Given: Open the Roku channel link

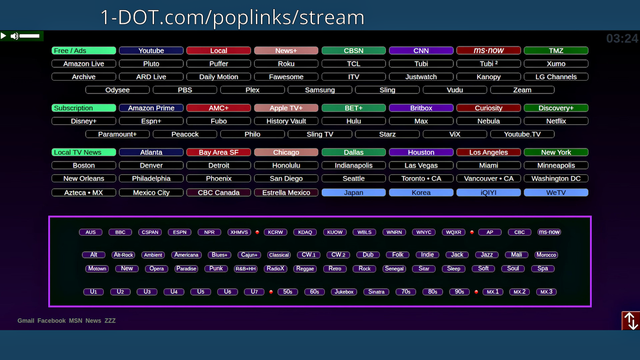Looking at the screenshot, I should coord(286,64).
